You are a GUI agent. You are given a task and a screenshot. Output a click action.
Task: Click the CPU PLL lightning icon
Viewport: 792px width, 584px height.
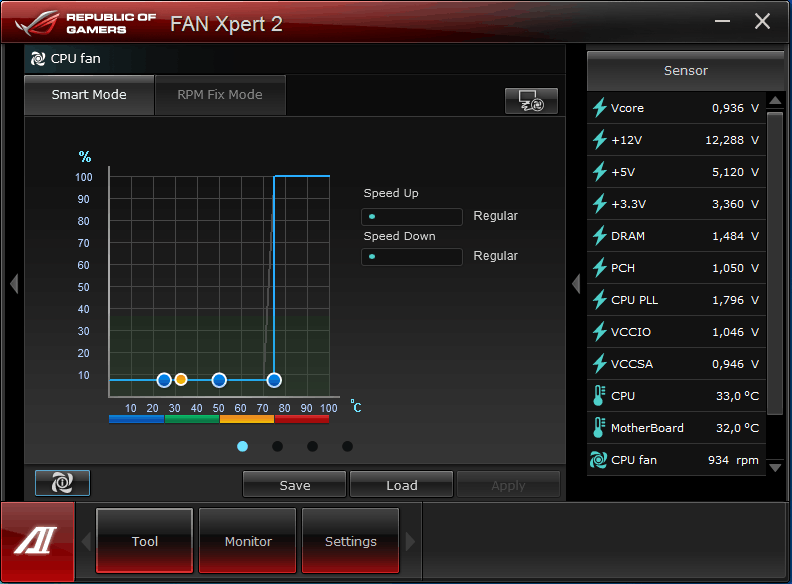(x=600, y=300)
